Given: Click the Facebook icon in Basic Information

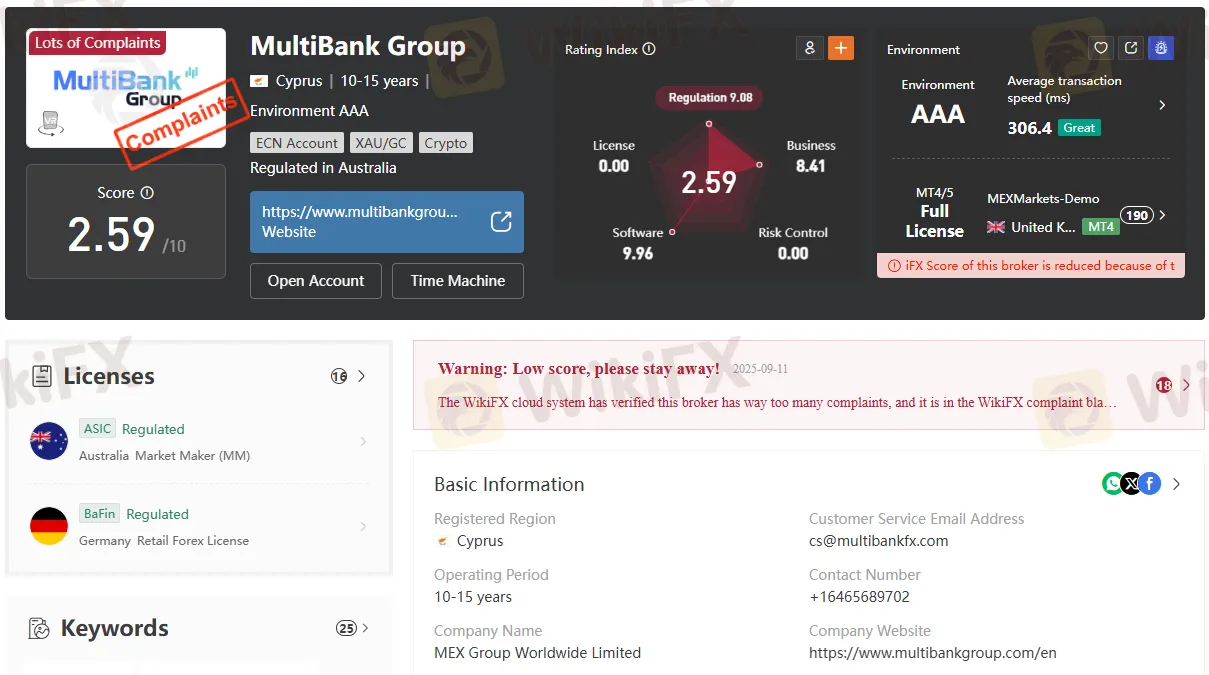Looking at the screenshot, I should pos(1150,484).
